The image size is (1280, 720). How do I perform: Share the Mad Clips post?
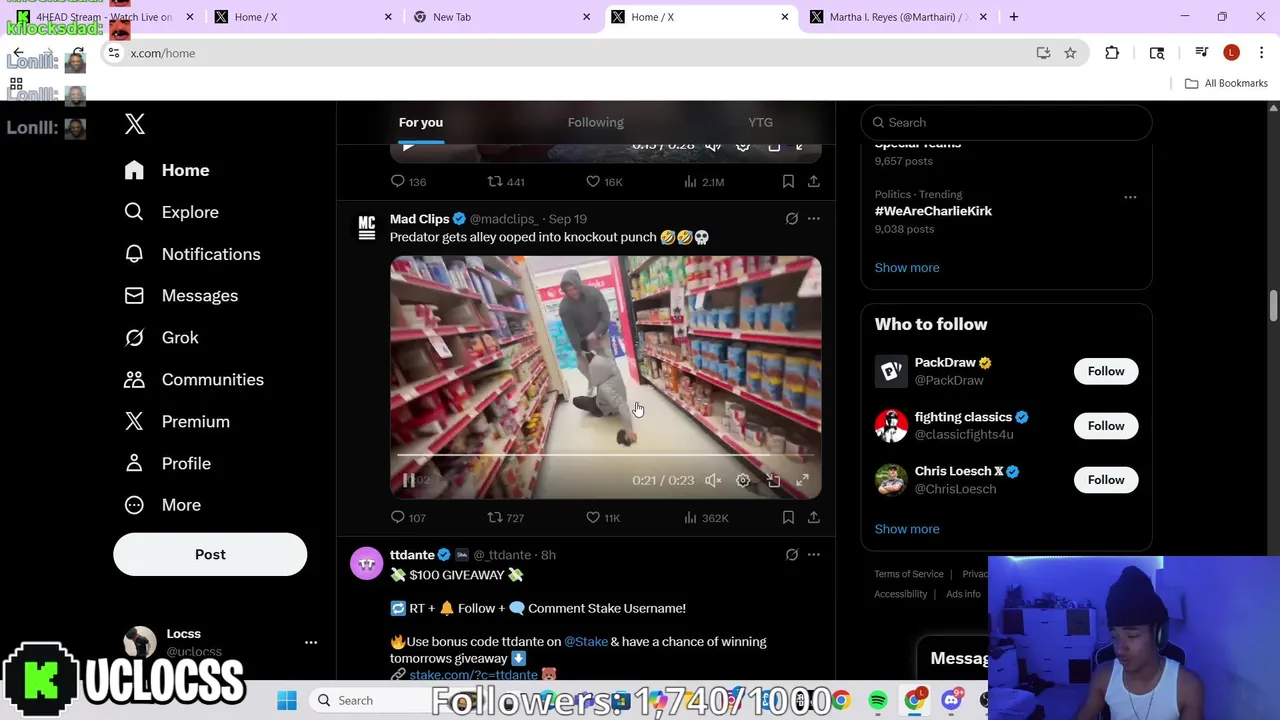pyautogui.click(x=814, y=517)
